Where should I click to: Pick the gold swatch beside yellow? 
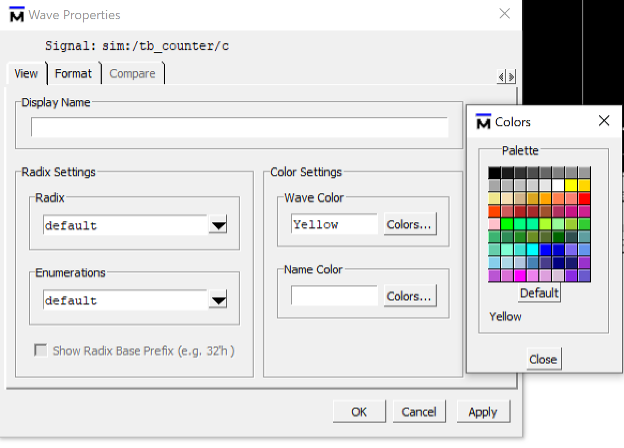pyautogui.click(x=584, y=185)
